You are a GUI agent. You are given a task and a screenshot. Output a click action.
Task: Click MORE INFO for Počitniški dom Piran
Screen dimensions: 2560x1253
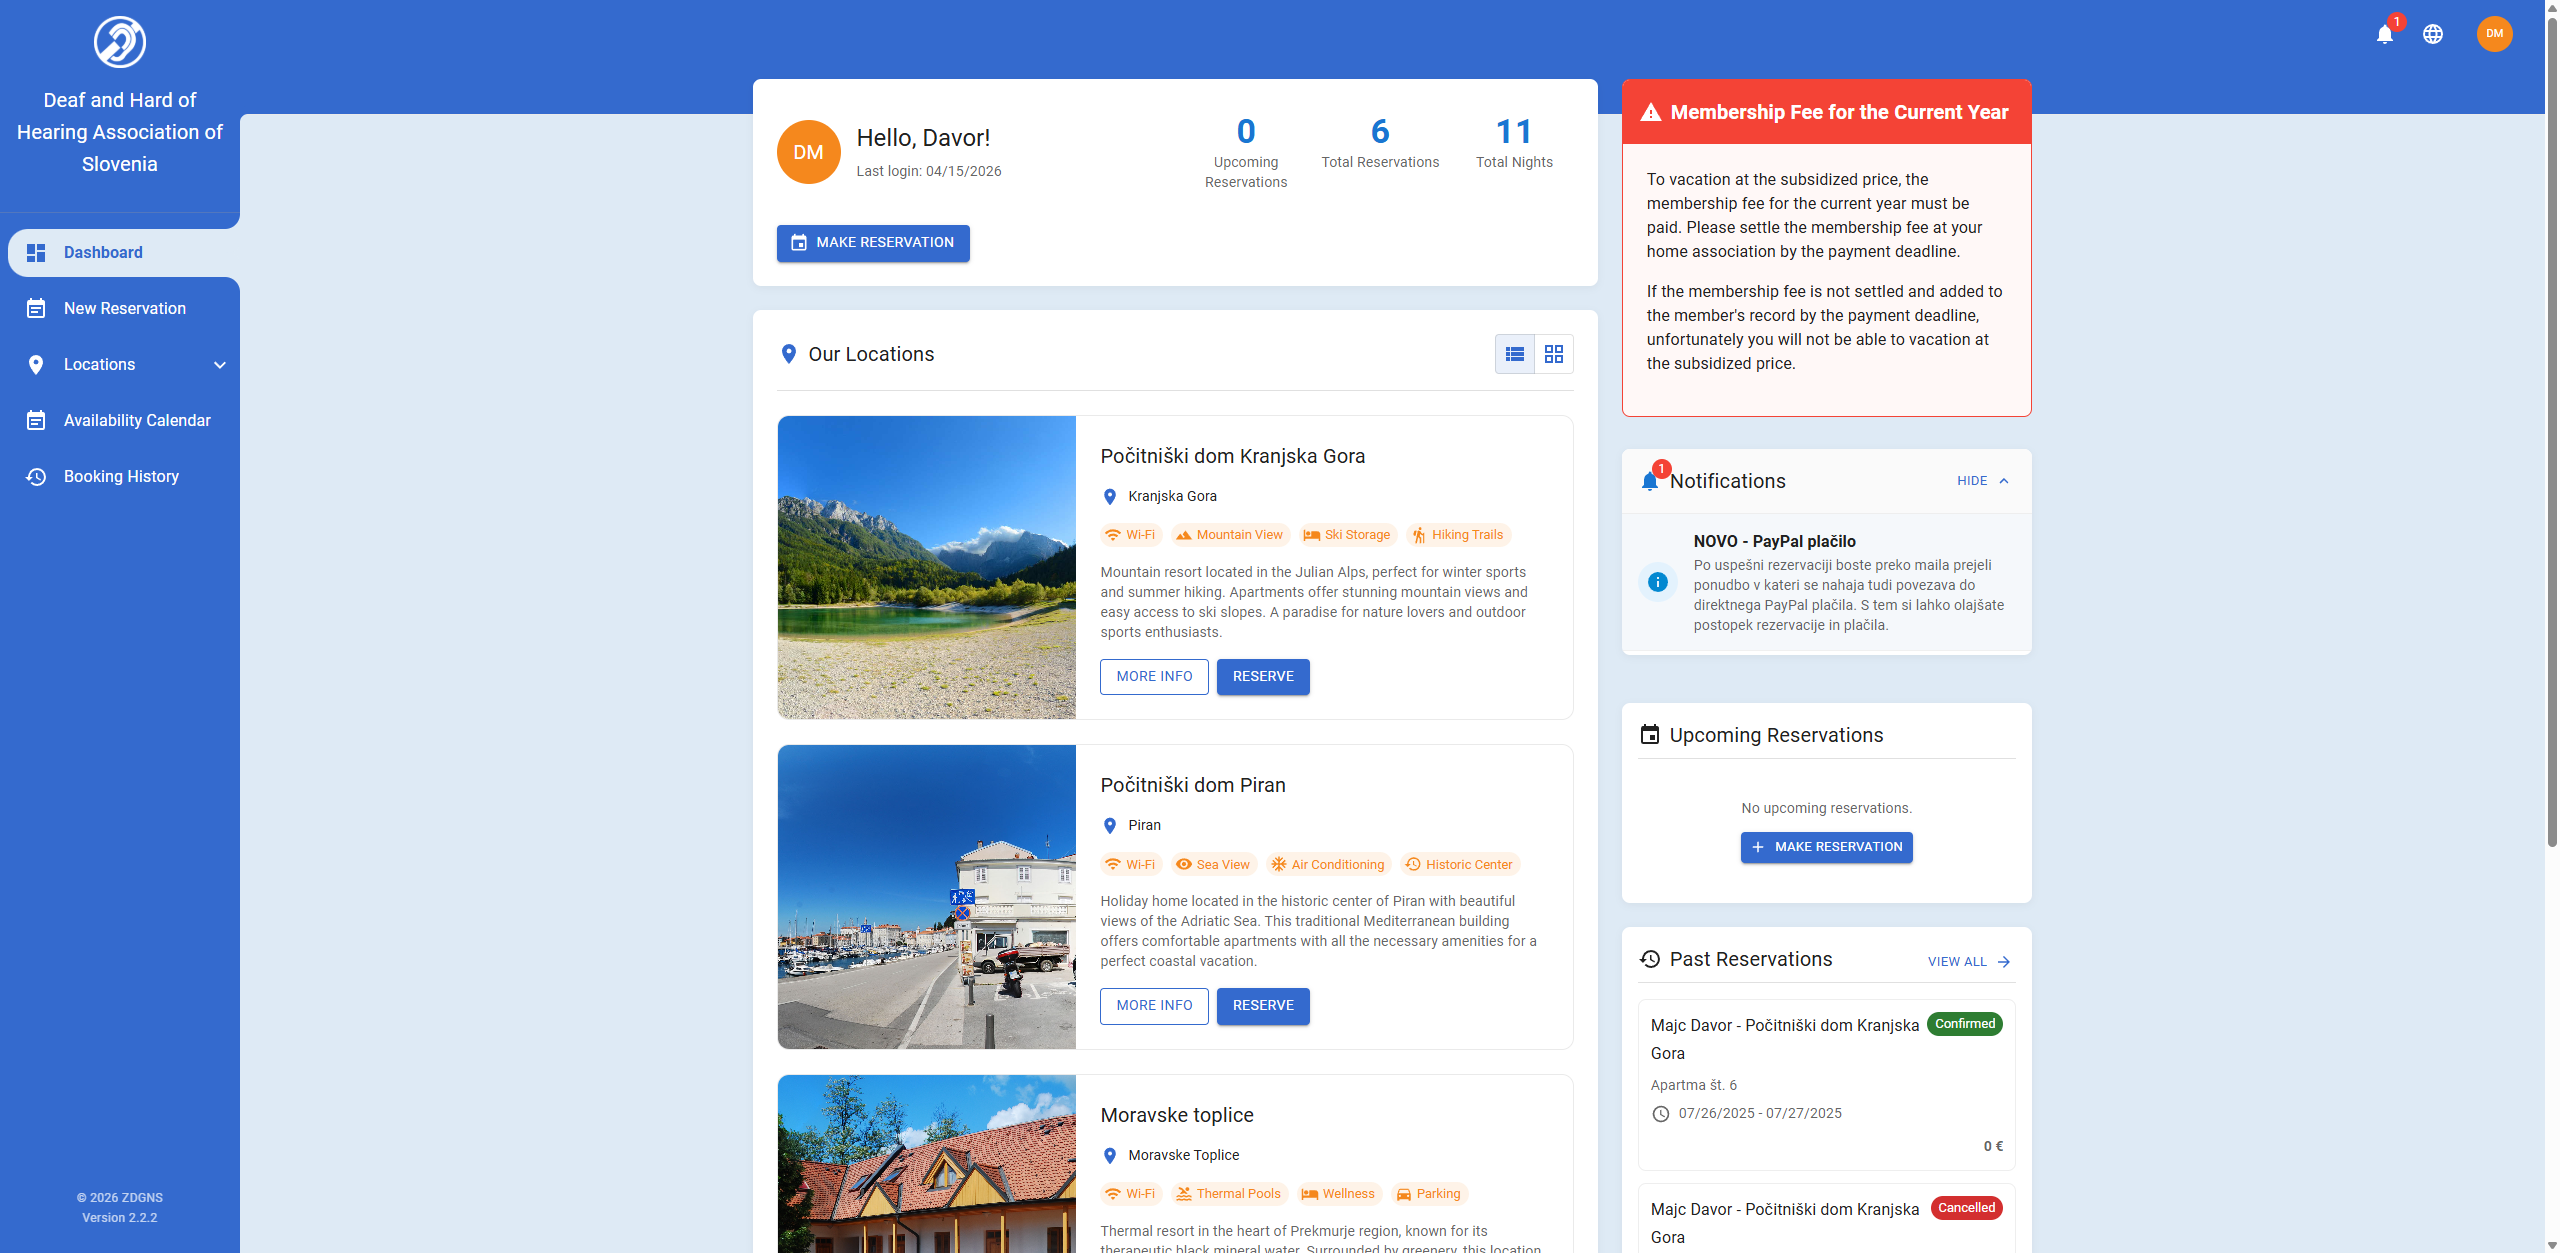[1154, 1006]
